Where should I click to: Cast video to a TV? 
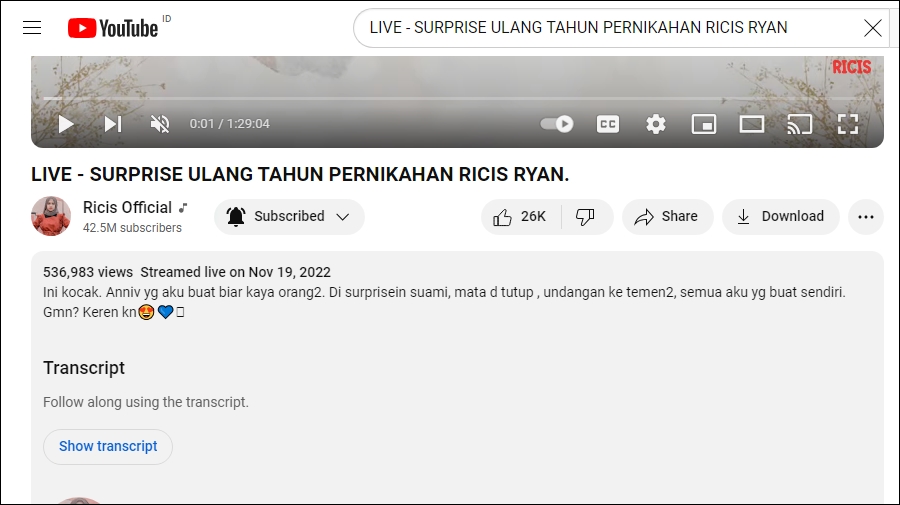[x=800, y=124]
